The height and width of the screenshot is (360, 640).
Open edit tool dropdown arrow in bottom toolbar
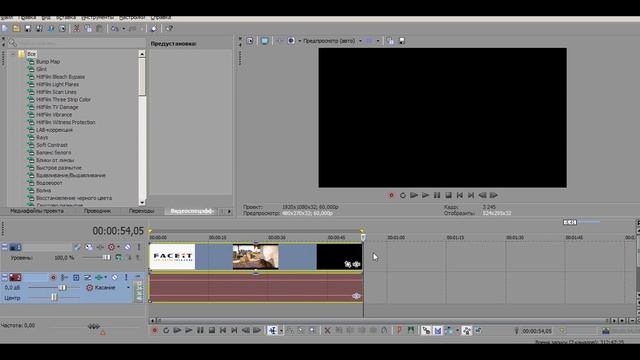(281, 331)
